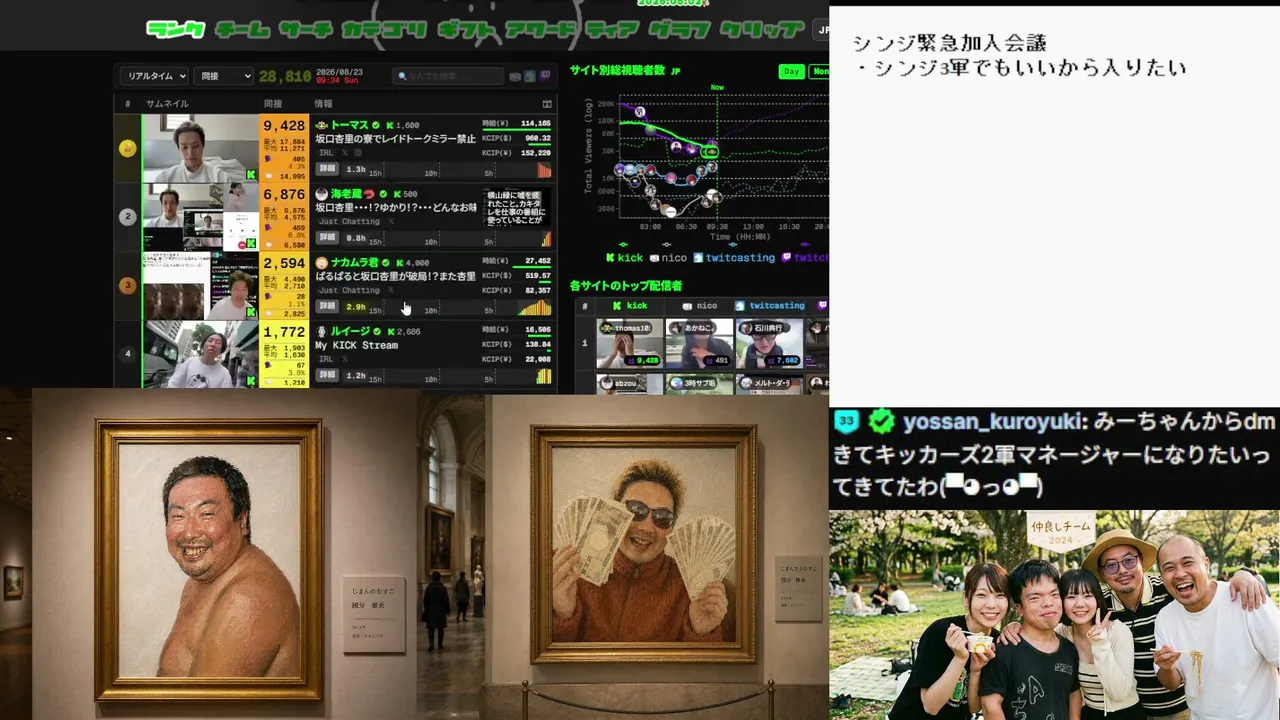Open 石川典行 top twitcasting thumbnail
The height and width of the screenshot is (720, 1280).
click(770, 344)
